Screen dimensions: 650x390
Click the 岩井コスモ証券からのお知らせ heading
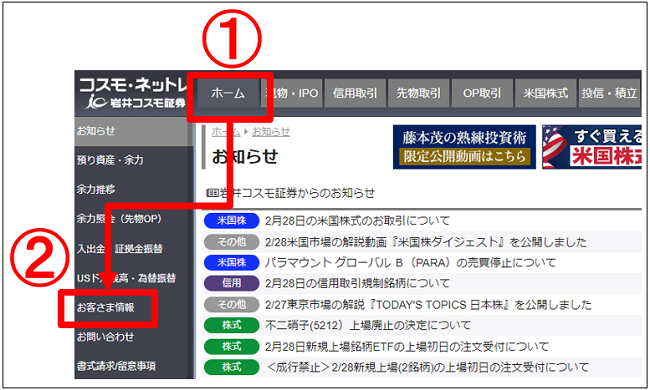click(x=291, y=193)
